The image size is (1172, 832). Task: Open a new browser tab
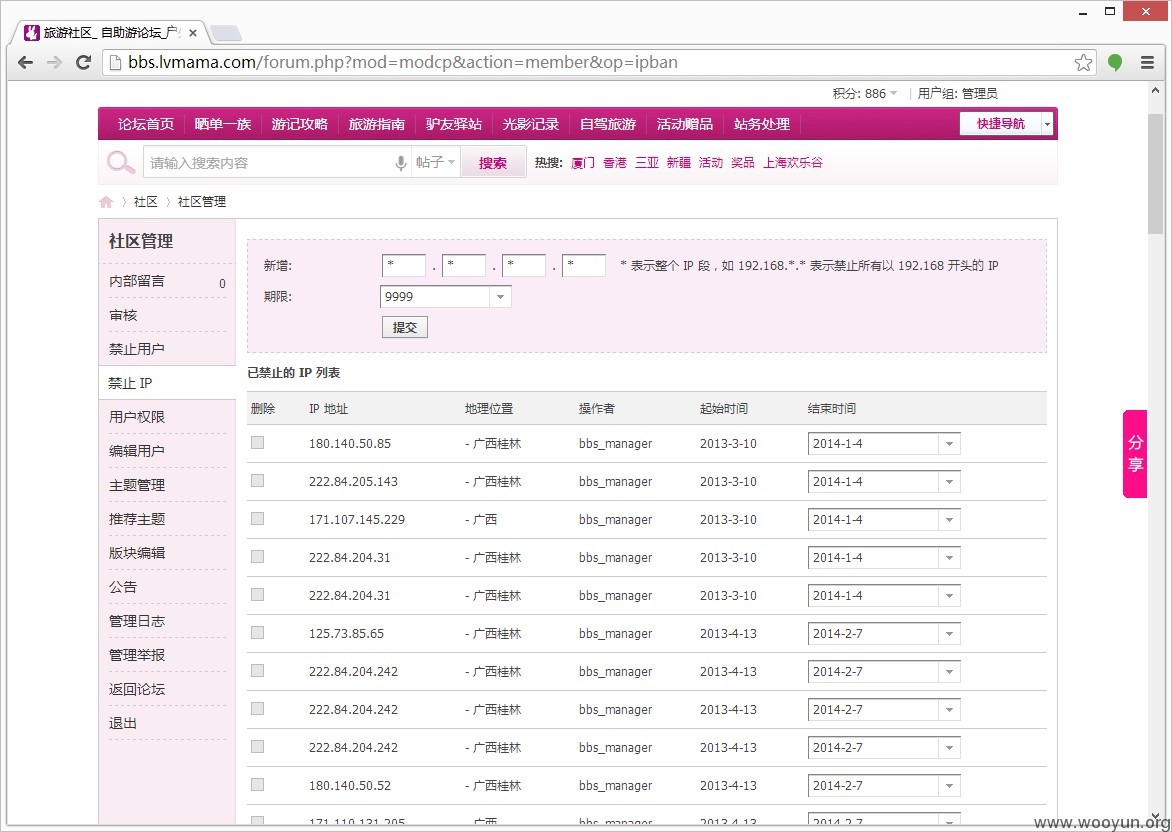225,33
